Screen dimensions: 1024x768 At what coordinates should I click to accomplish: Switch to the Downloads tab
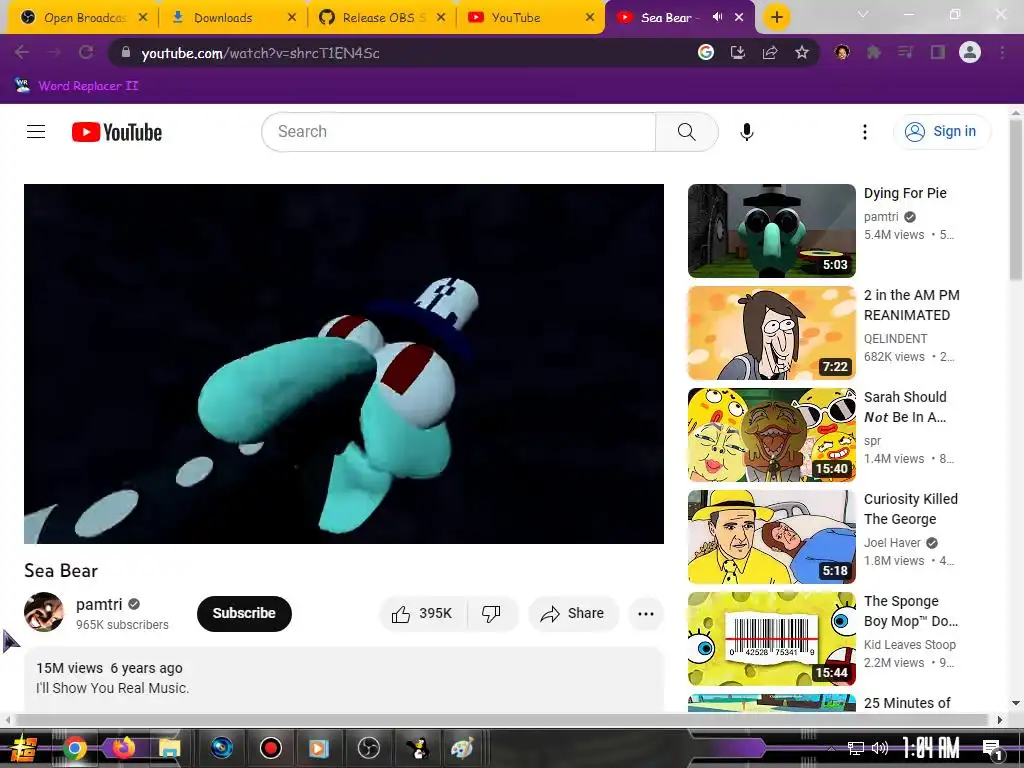[231, 18]
